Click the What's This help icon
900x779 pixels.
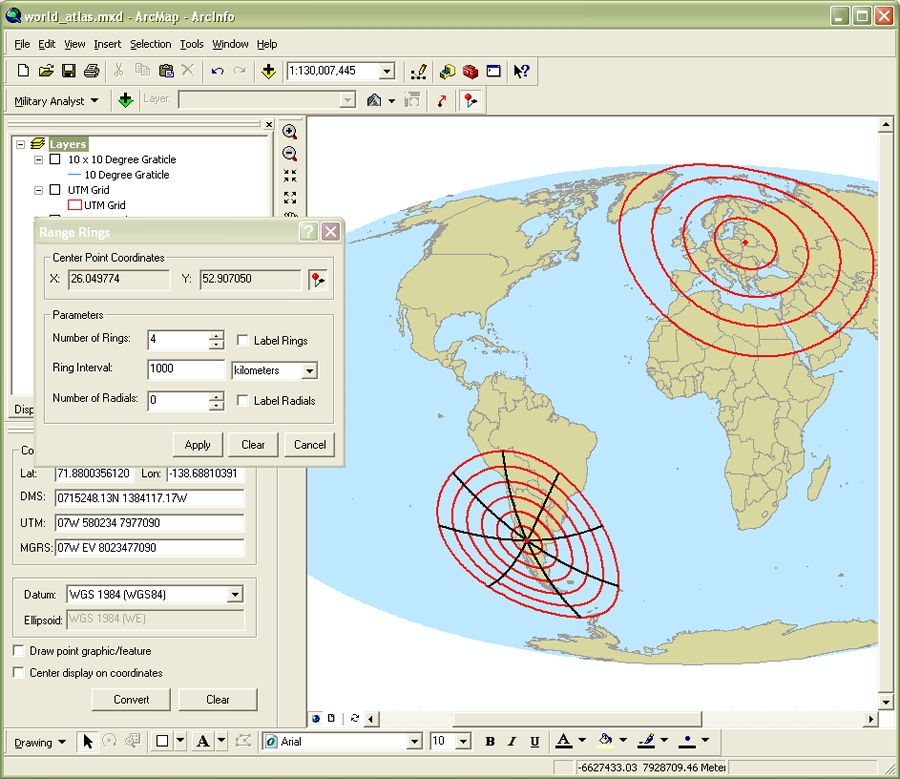click(521, 71)
